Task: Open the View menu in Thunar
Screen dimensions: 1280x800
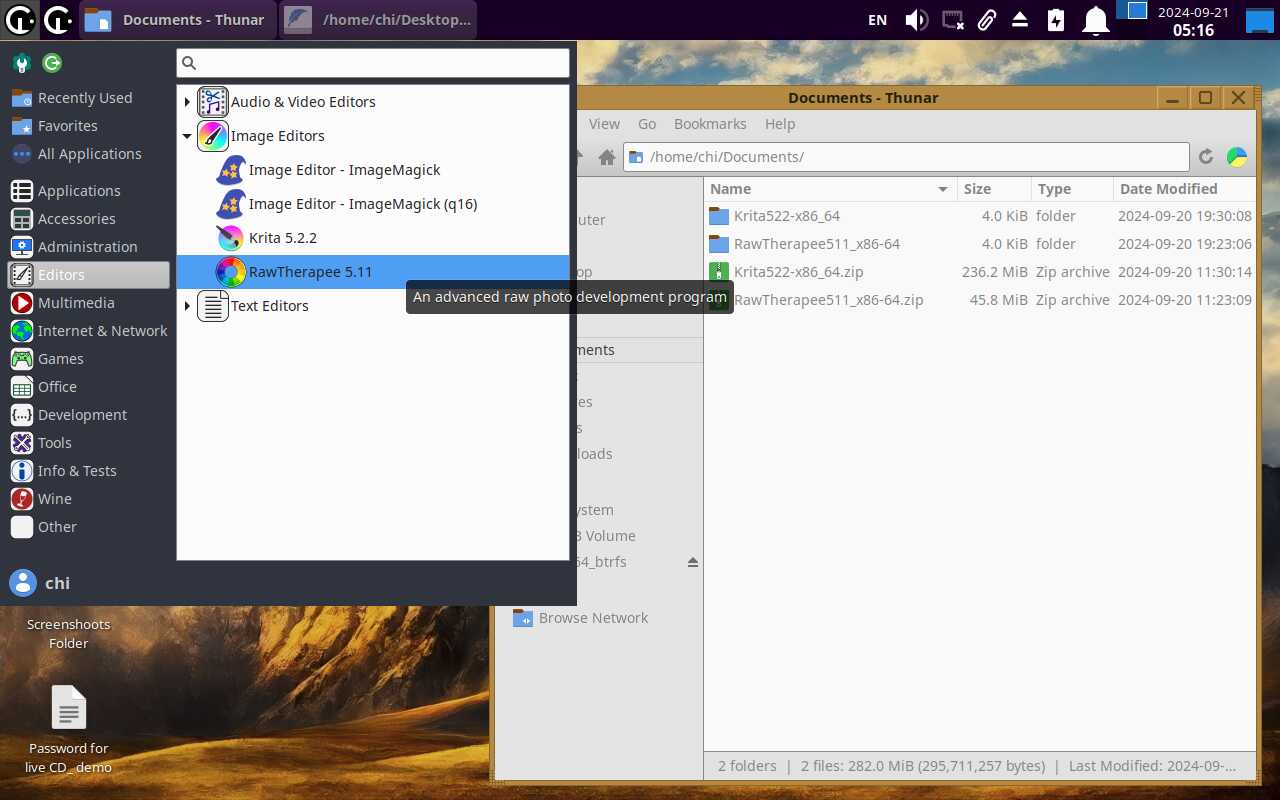Action: 604,124
